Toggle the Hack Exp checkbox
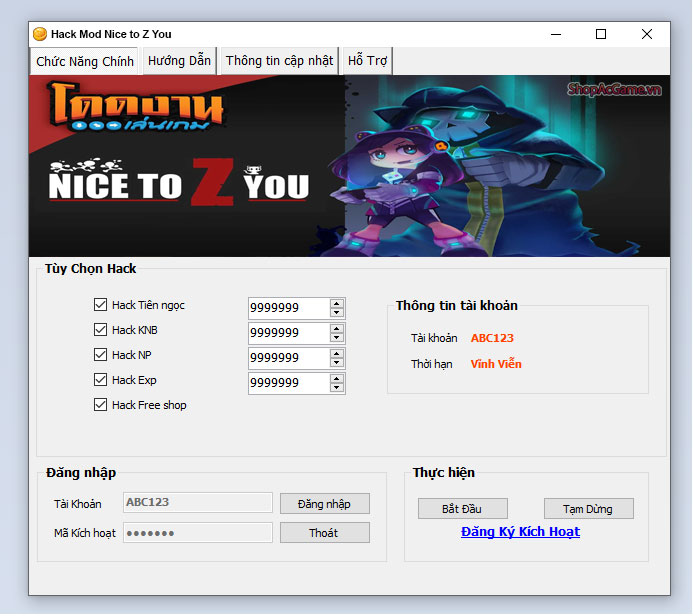Viewport: 693px width, 616px height. (100, 380)
